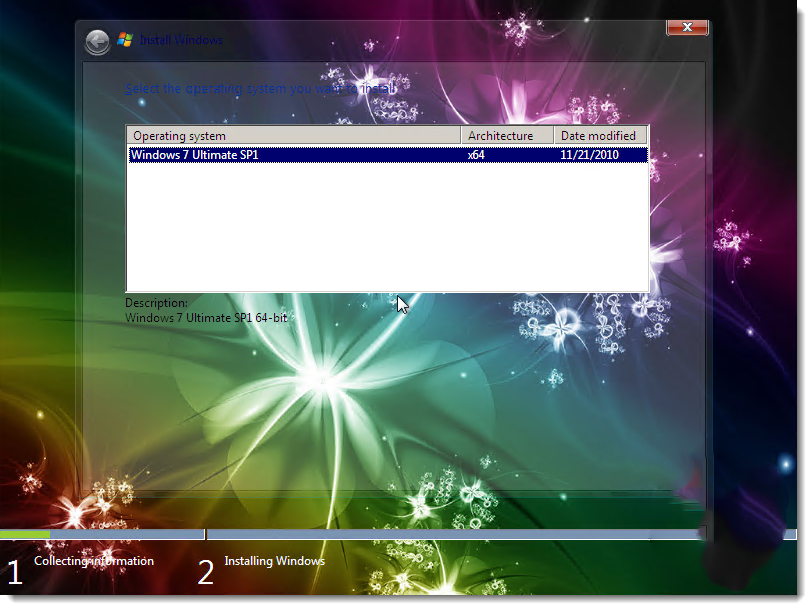This screenshot has height=610, width=812.
Task: Click the Installing Windows step label
Action: 274,561
